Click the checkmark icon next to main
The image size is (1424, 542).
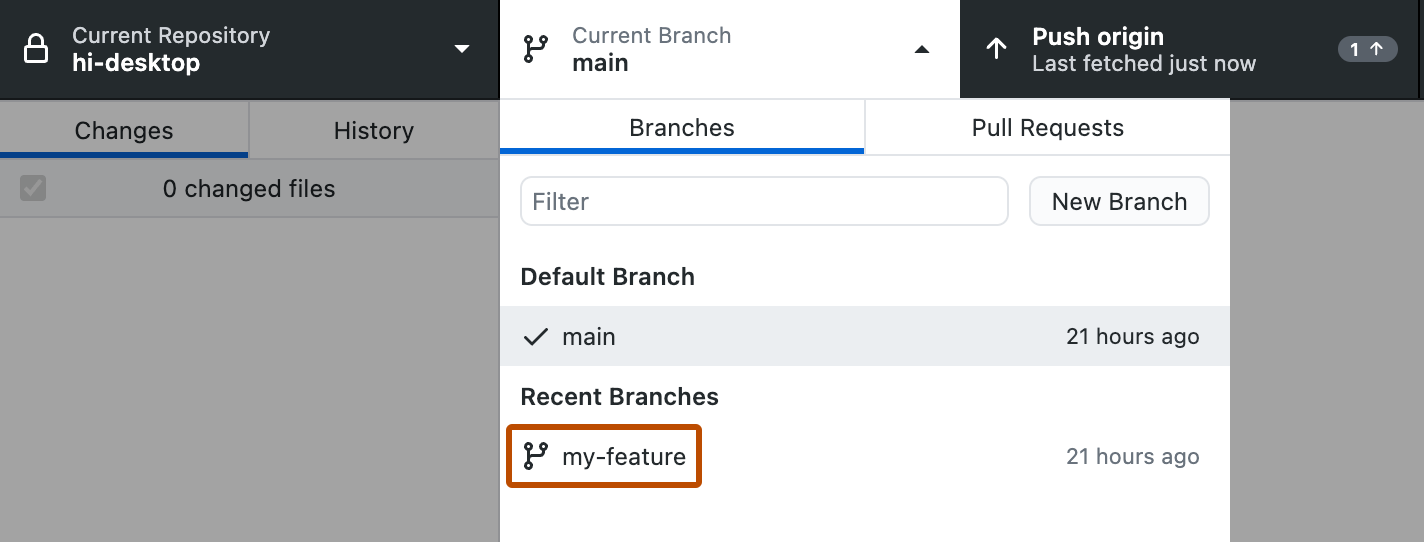click(536, 337)
